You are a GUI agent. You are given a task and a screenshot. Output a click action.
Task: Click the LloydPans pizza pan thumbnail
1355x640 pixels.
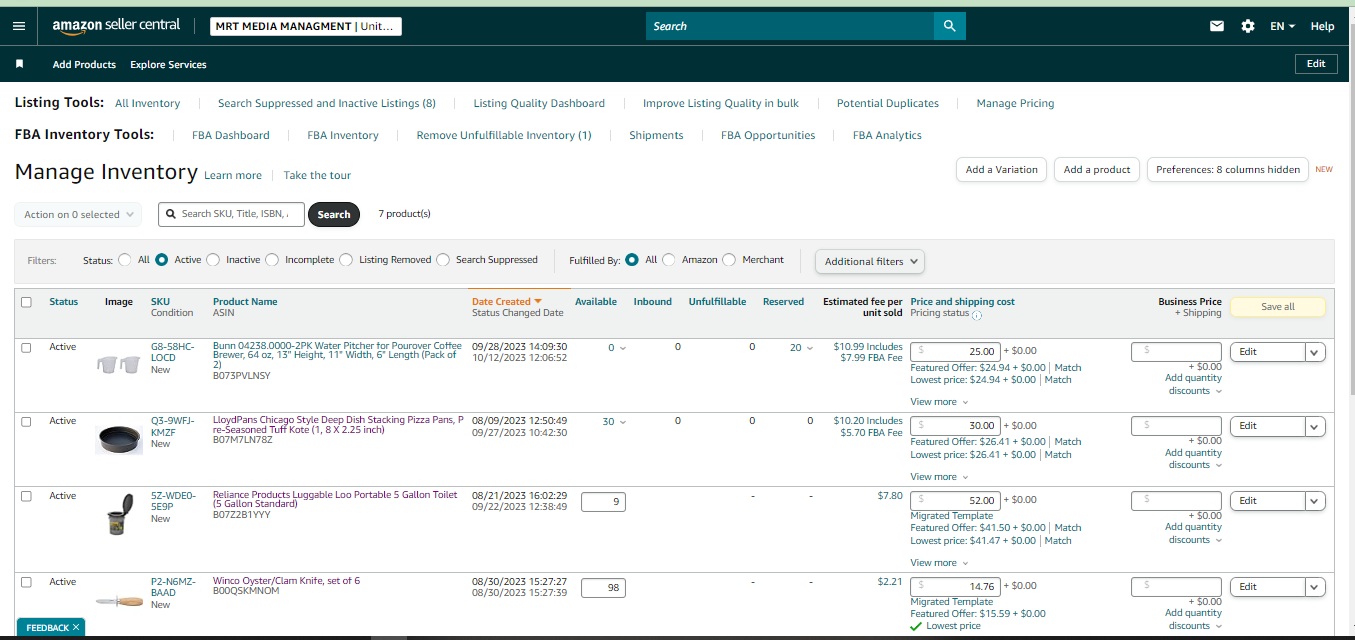tap(118, 439)
